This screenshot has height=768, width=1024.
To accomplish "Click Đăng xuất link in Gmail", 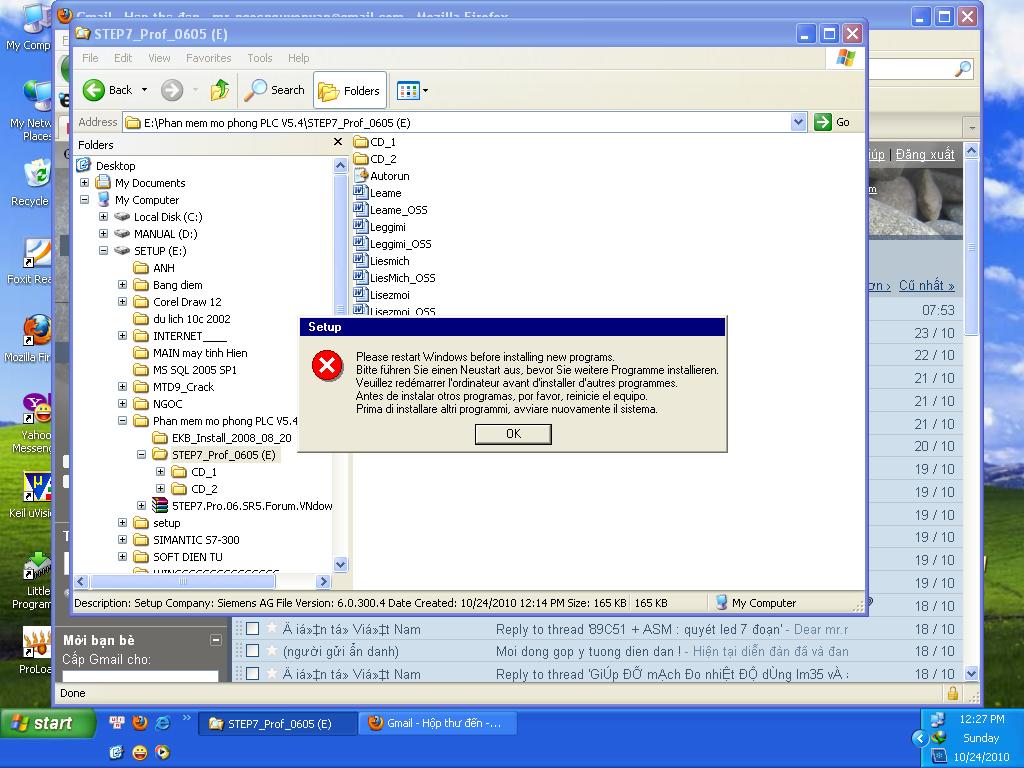I will click(925, 155).
